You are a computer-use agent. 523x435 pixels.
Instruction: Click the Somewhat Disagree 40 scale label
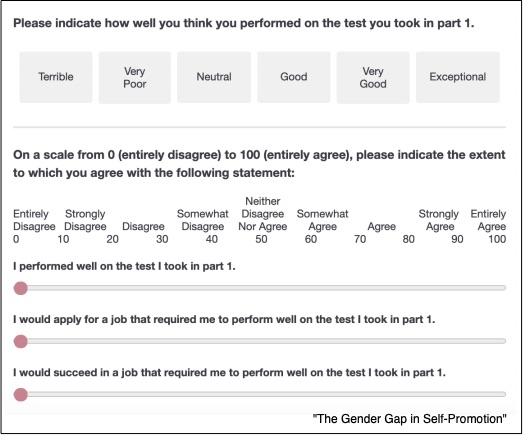click(x=202, y=226)
